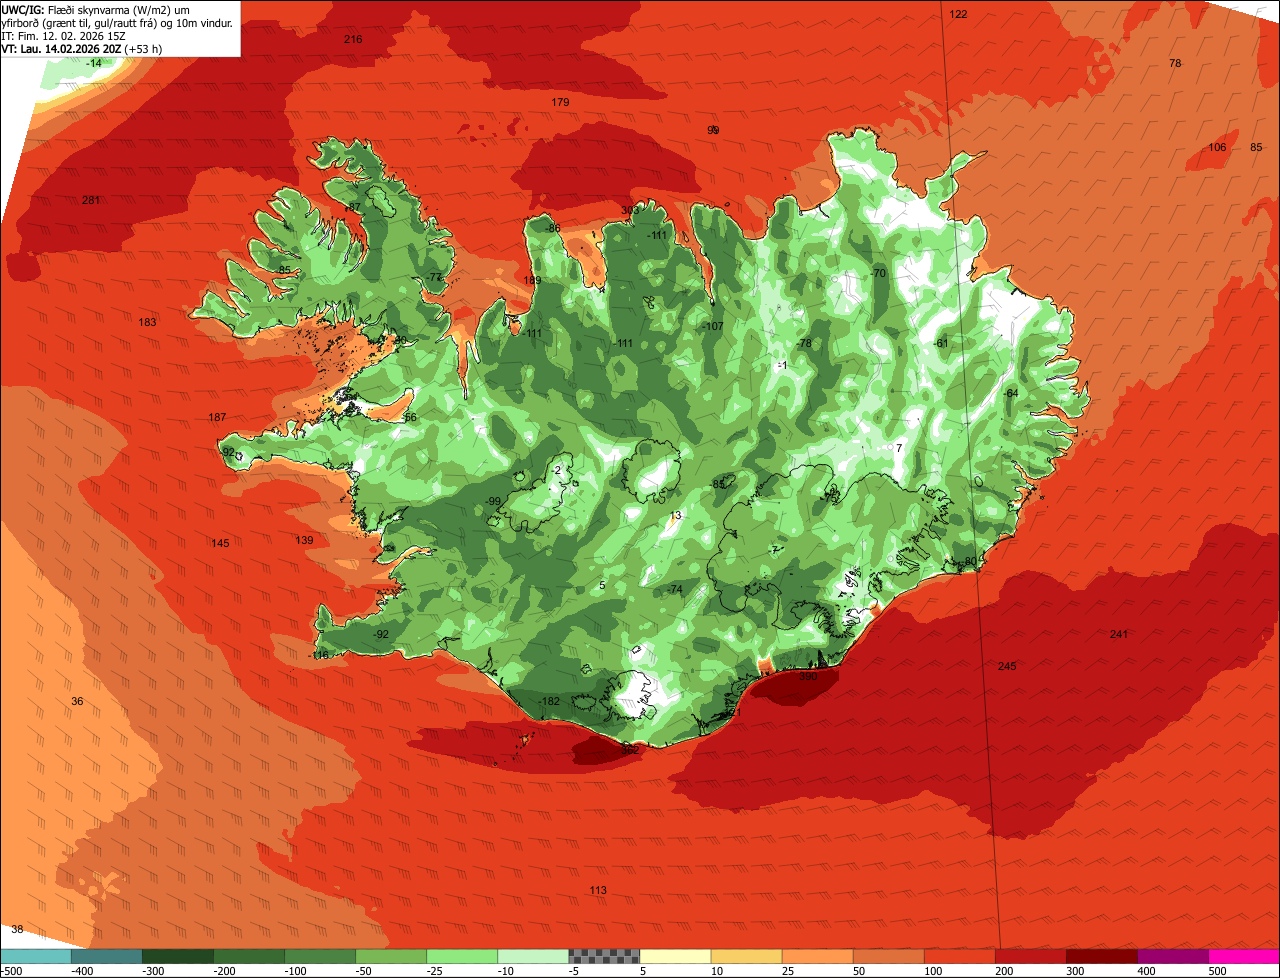The width and height of the screenshot is (1280, 978).
Task: Click the map value 241
Action: pyautogui.click(x=1118, y=635)
